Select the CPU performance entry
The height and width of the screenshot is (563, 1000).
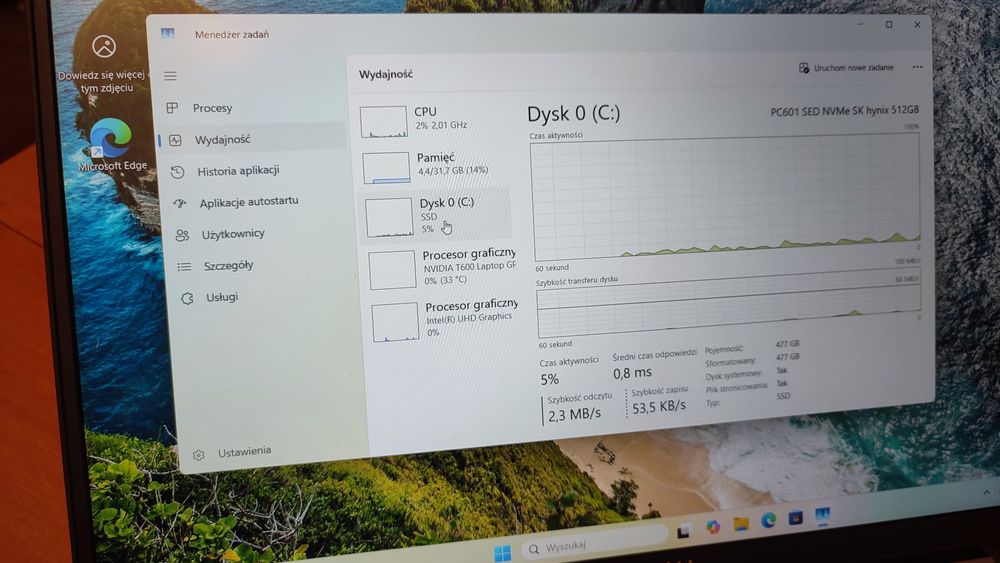pyautogui.click(x=435, y=121)
